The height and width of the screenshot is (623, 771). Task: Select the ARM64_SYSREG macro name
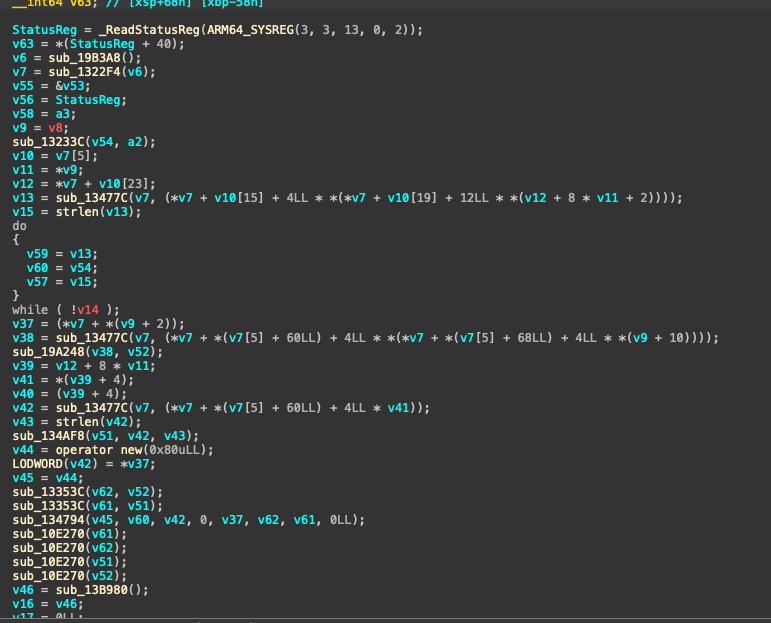(x=250, y=30)
